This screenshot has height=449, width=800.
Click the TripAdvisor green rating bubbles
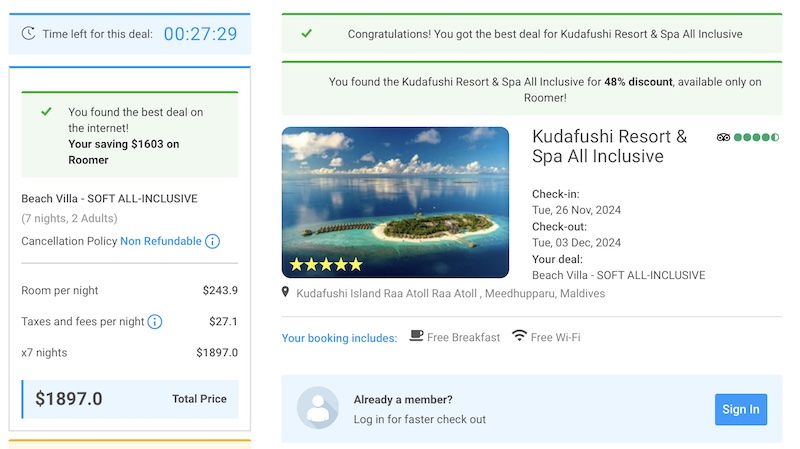(757, 137)
